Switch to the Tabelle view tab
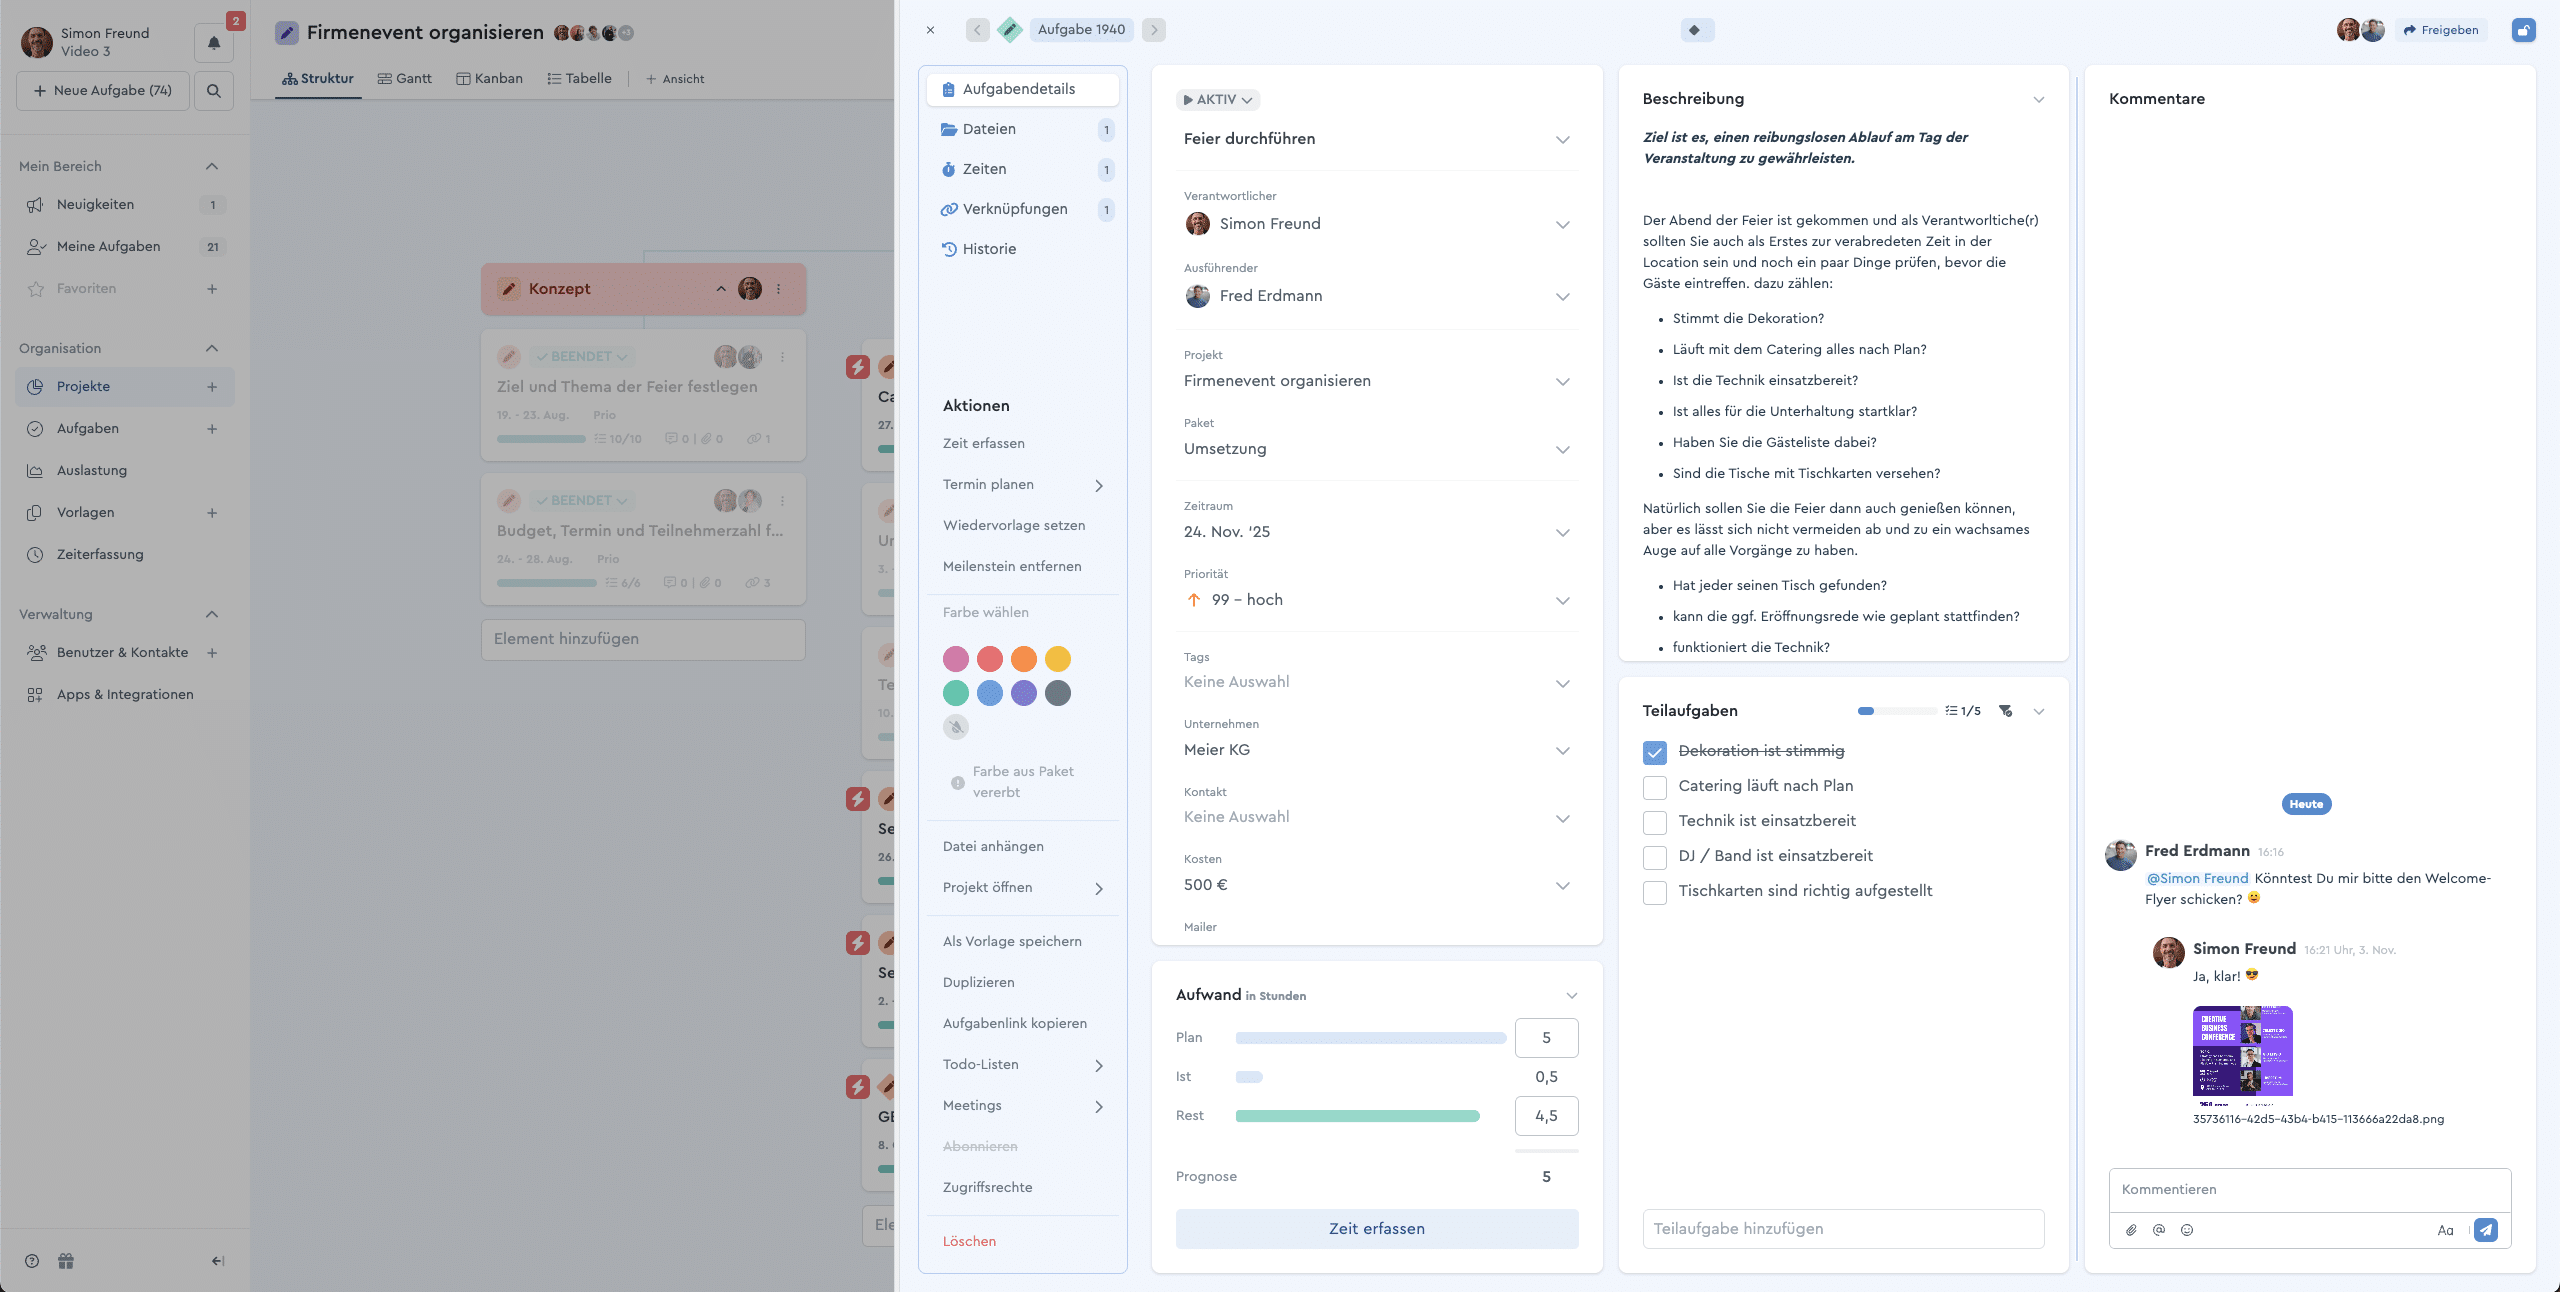2560x1292 pixels. (x=581, y=78)
